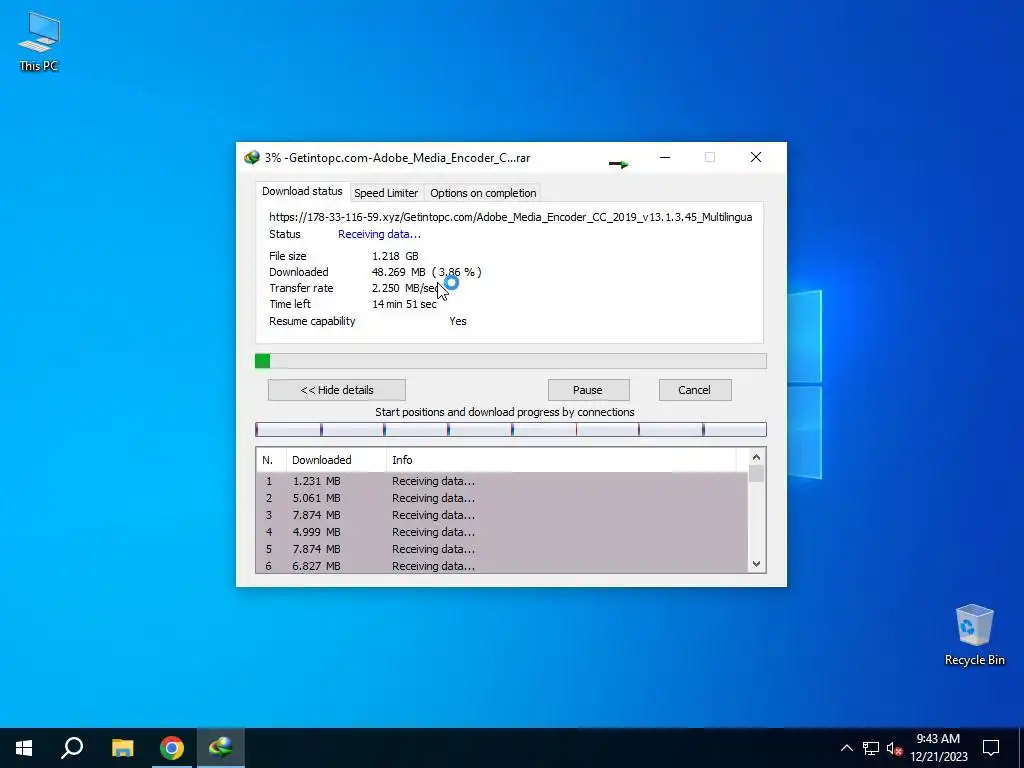Pause the current download
Screen dimensions: 1024x768
click(588, 390)
